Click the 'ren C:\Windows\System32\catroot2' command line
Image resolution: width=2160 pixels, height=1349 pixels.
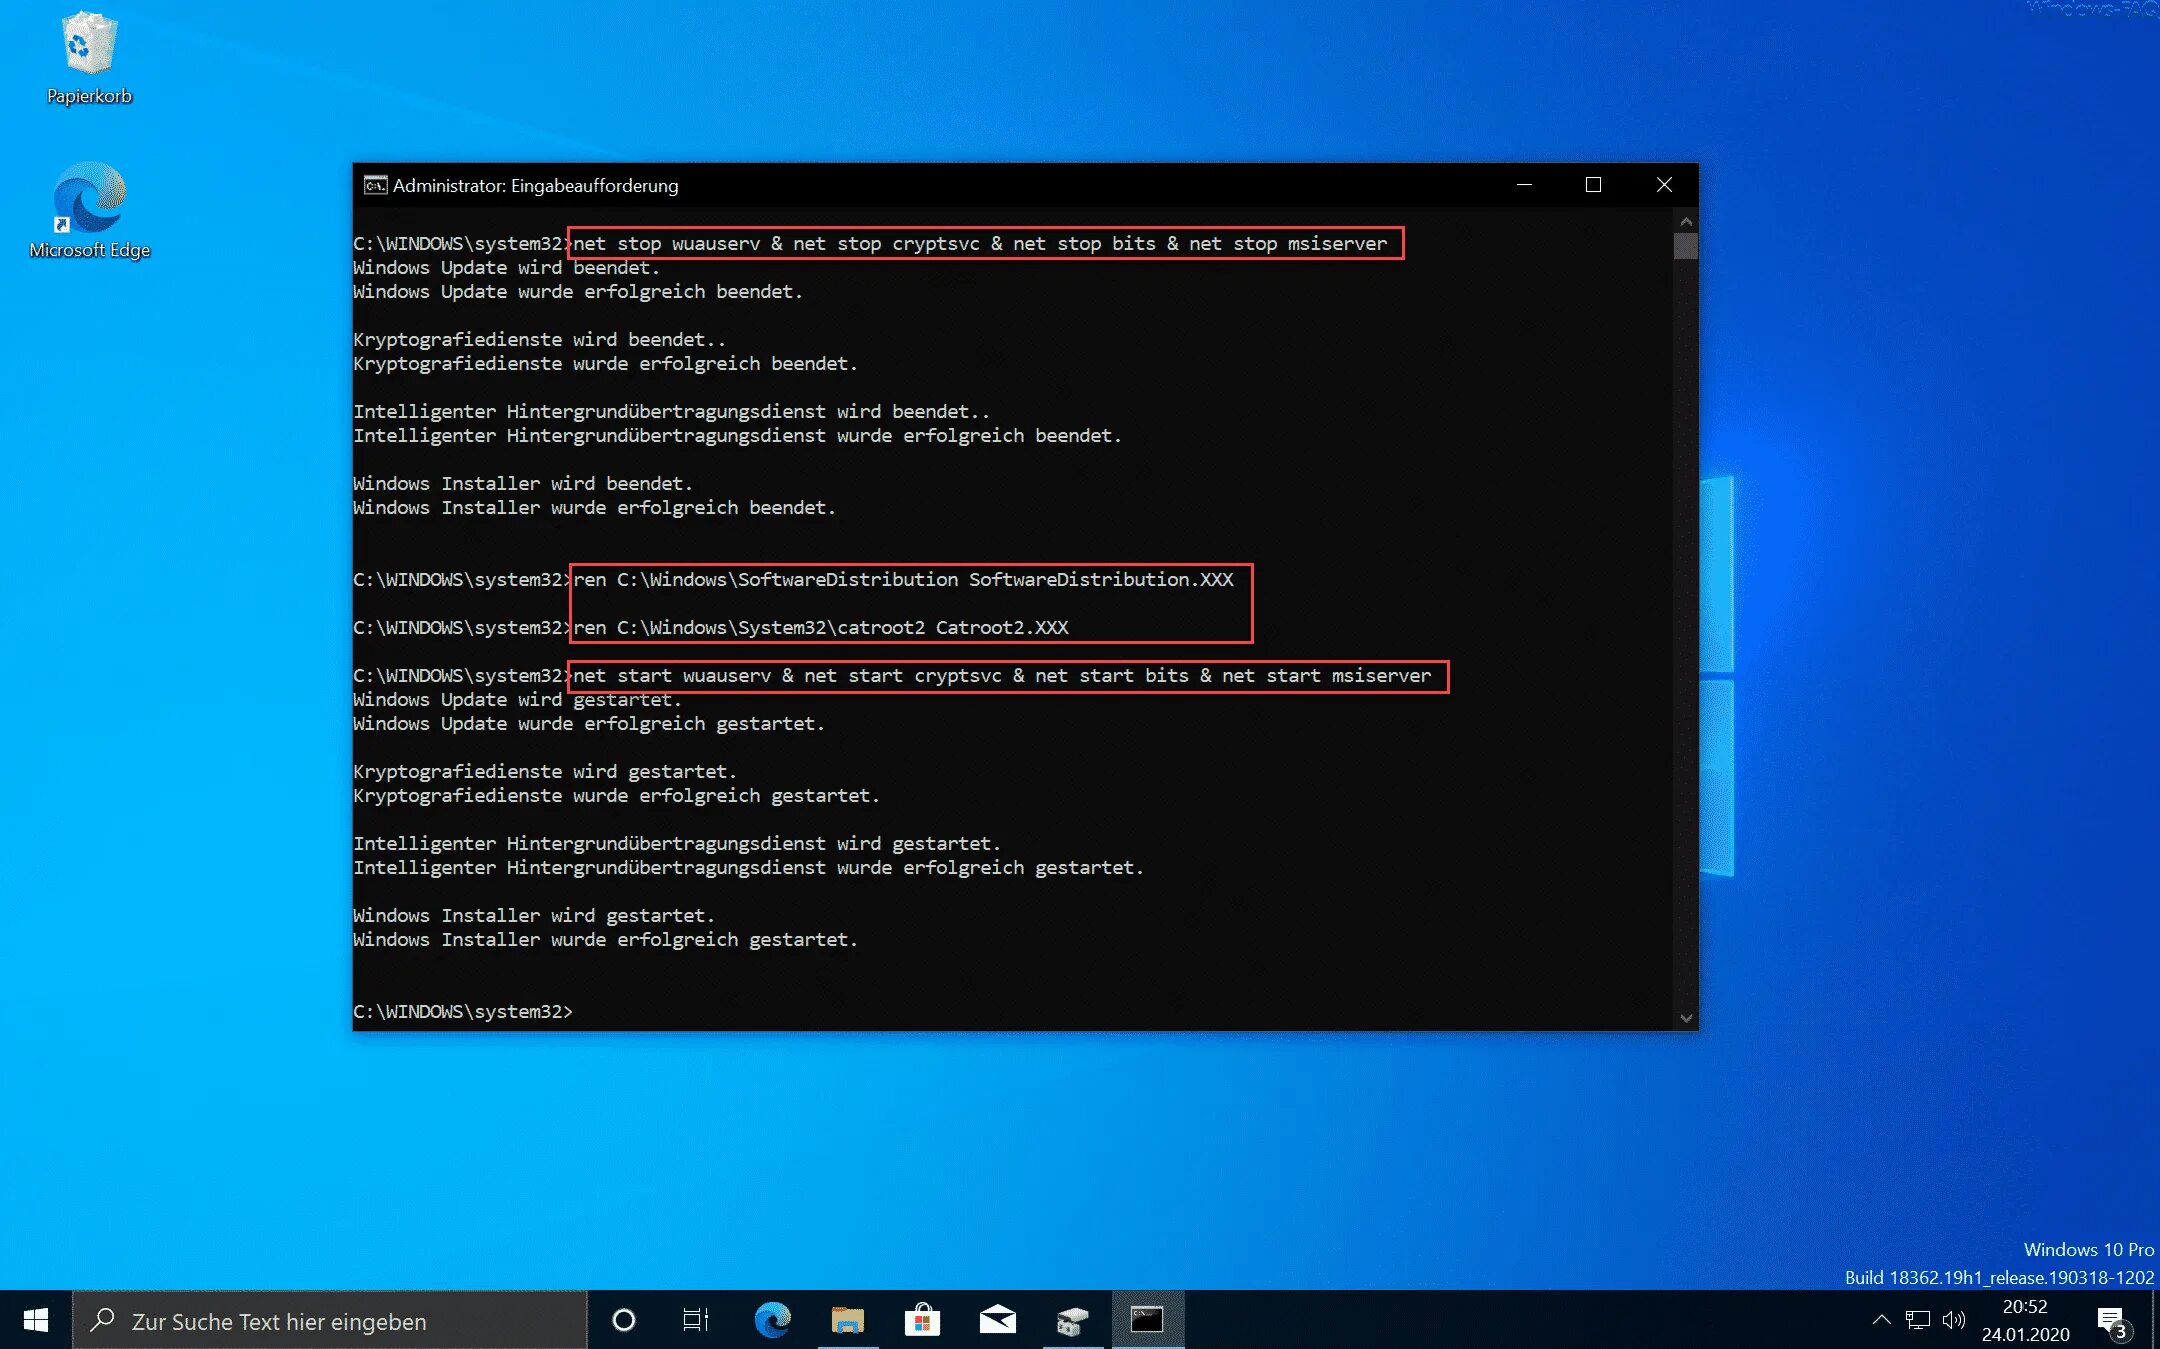pos(821,627)
